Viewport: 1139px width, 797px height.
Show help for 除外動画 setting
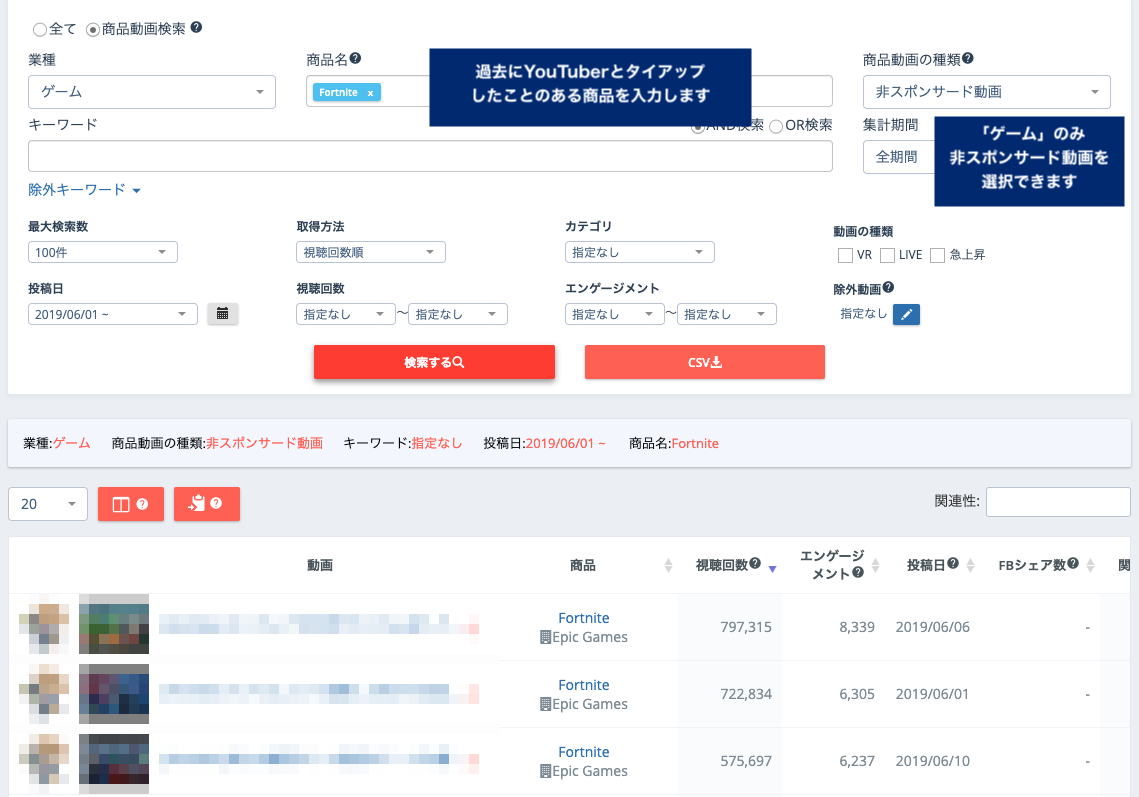click(888, 288)
